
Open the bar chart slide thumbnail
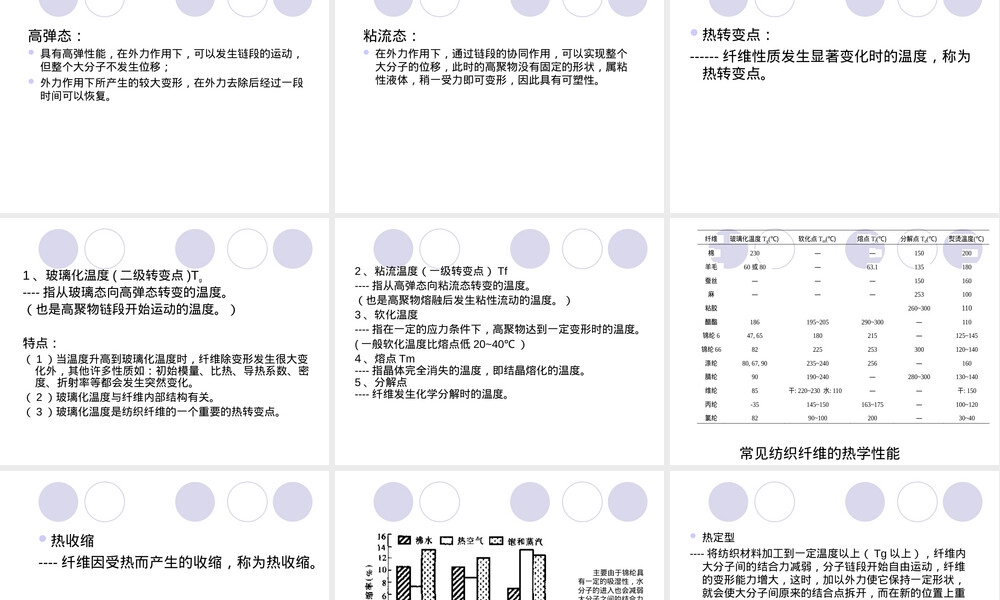click(499, 536)
